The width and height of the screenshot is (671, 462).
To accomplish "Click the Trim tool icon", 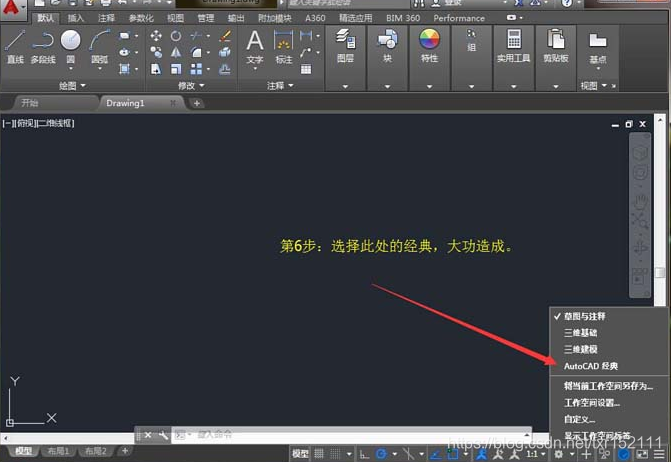I will point(196,36).
